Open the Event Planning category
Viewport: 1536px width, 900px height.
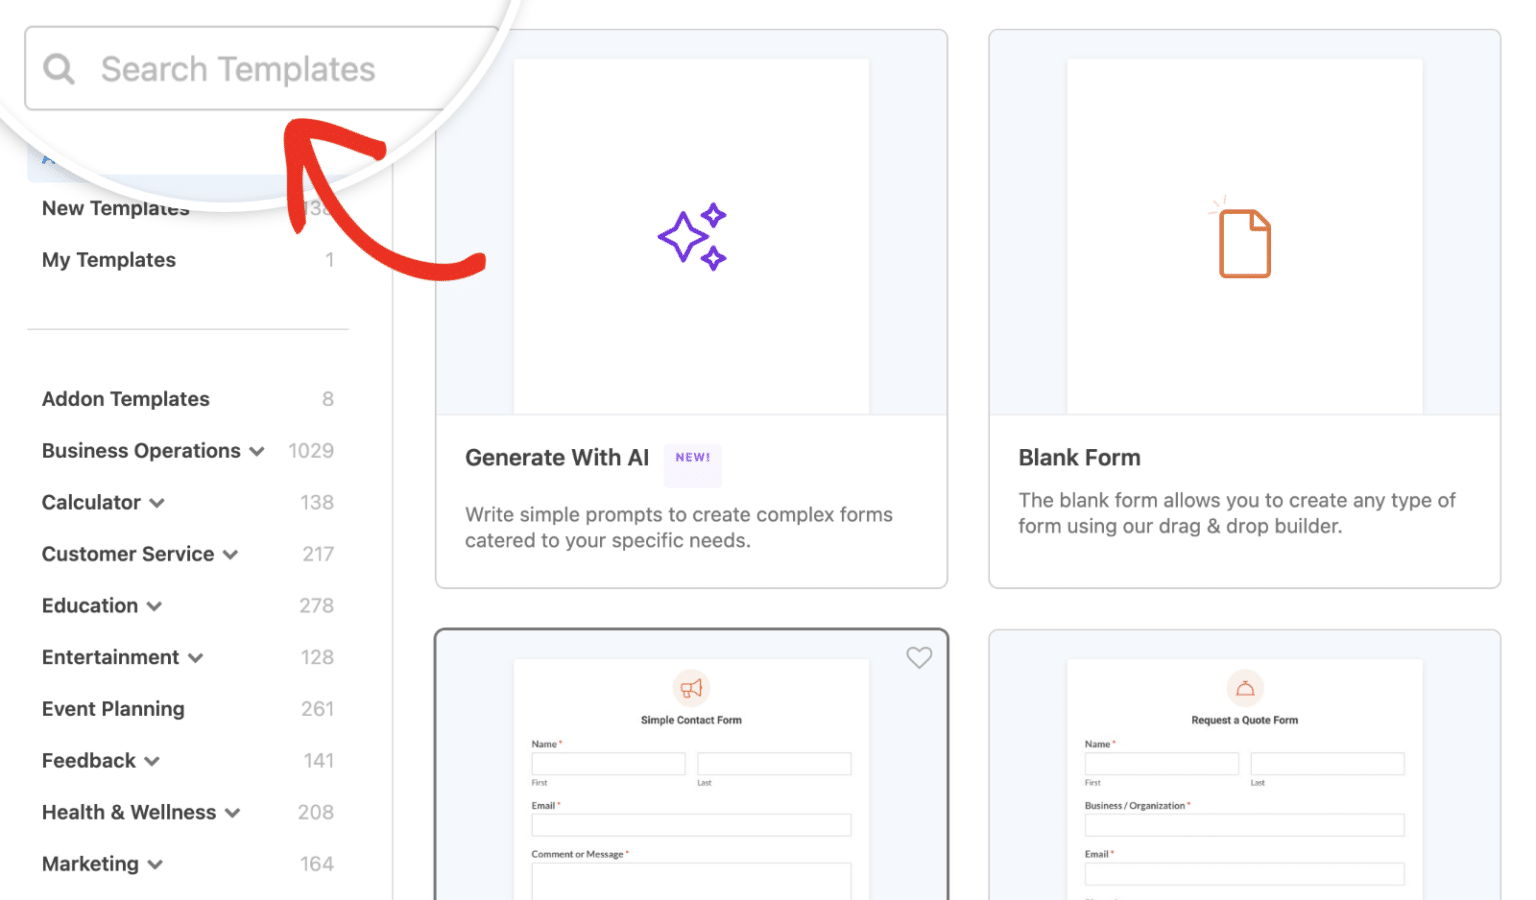tap(113, 709)
